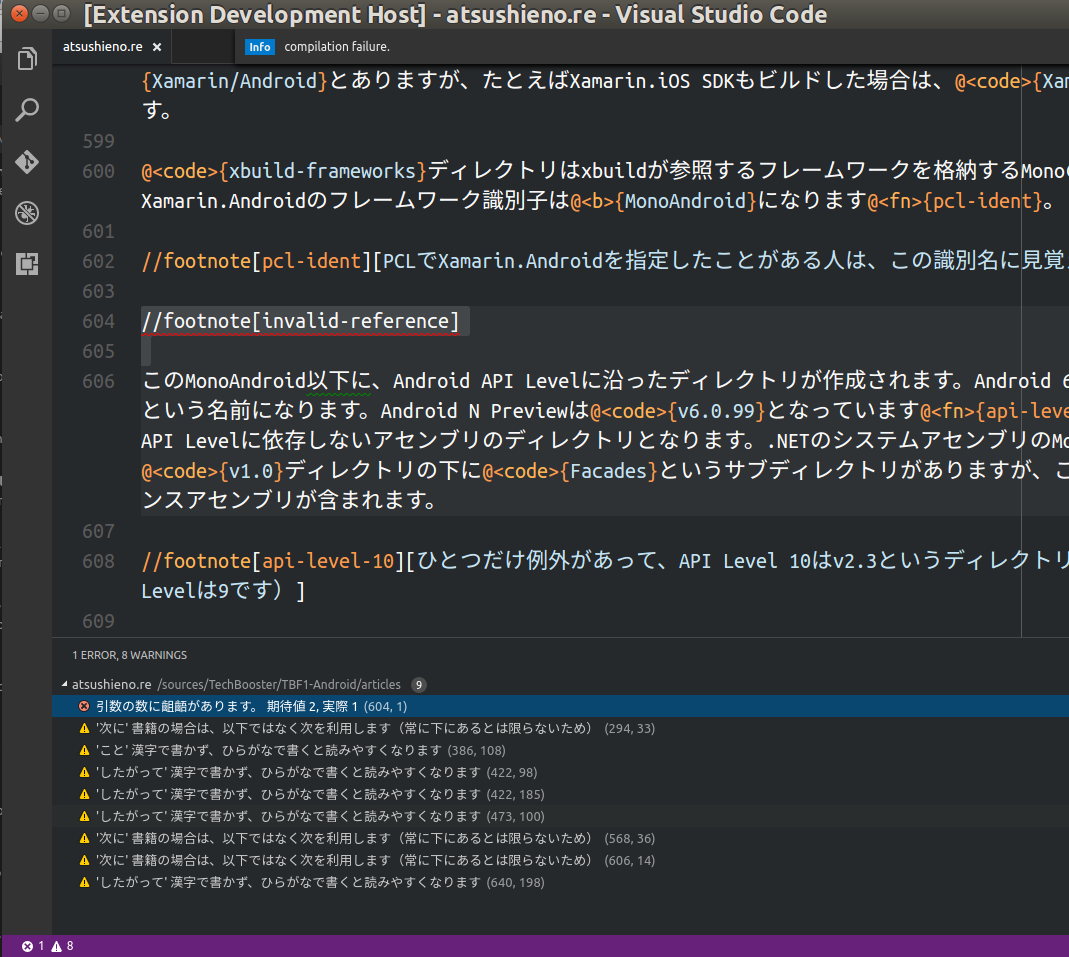Click the error count icon in status bar
This screenshot has height=957, width=1069.
(x=27, y=946)
